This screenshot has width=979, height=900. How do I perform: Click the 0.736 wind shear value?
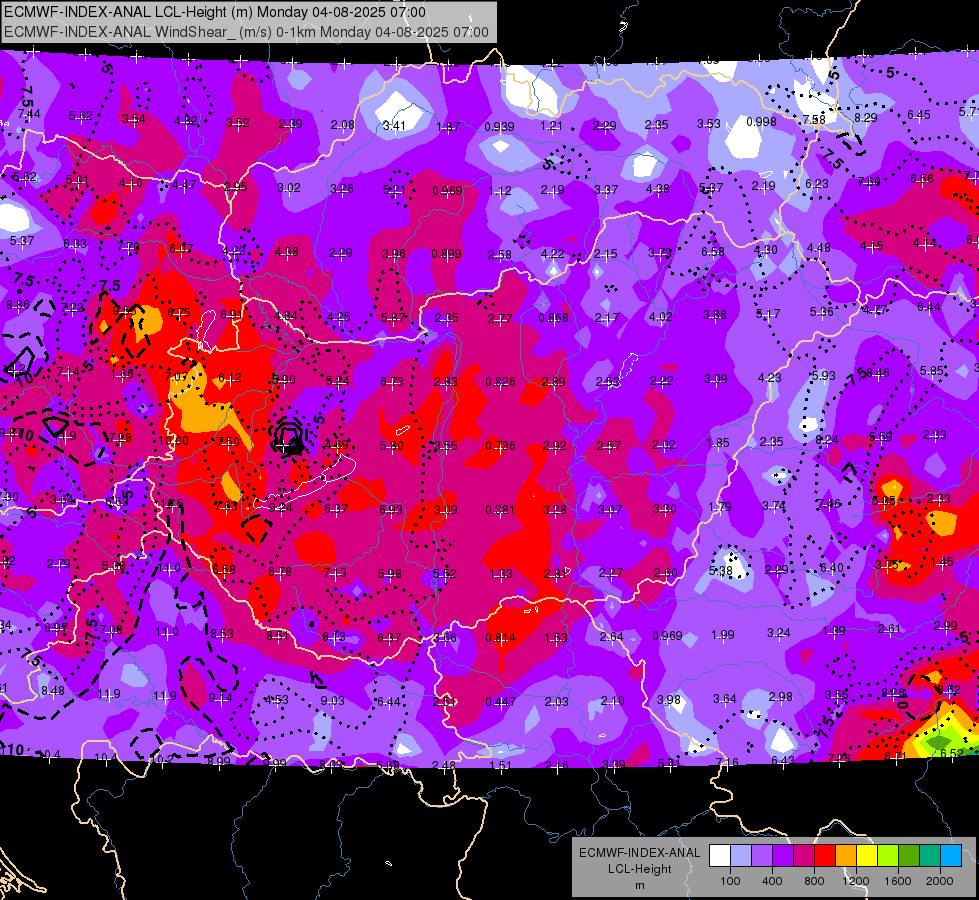[x=501, y=445]
